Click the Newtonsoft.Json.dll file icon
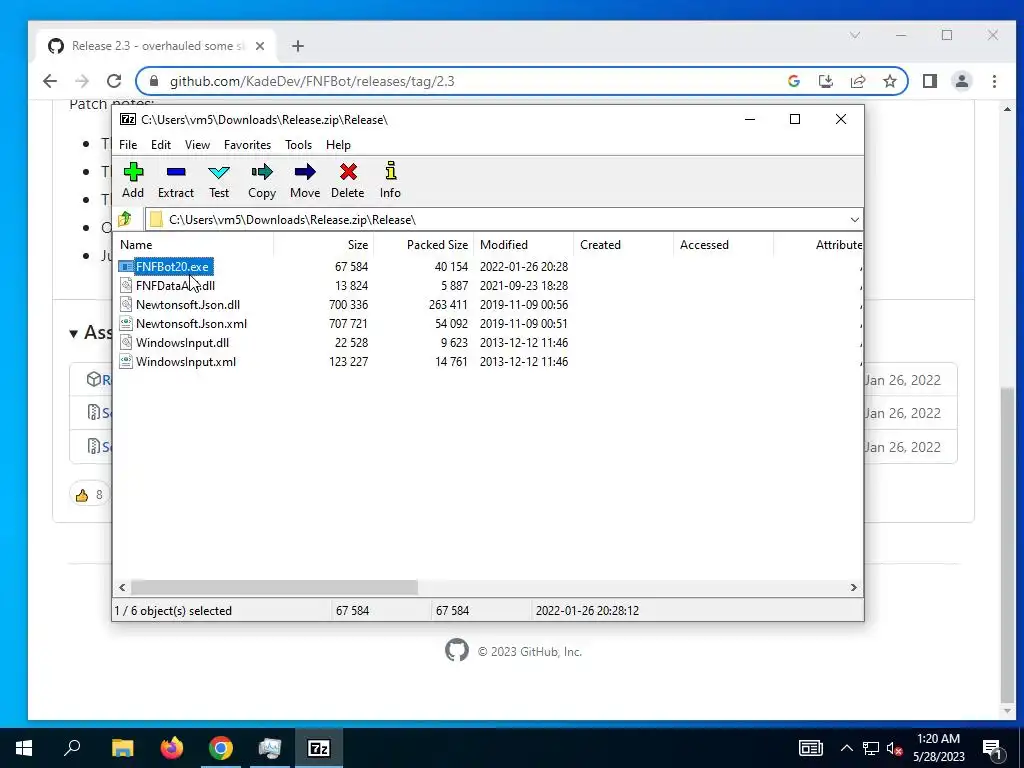1024x768 pixels. [126, 304]
